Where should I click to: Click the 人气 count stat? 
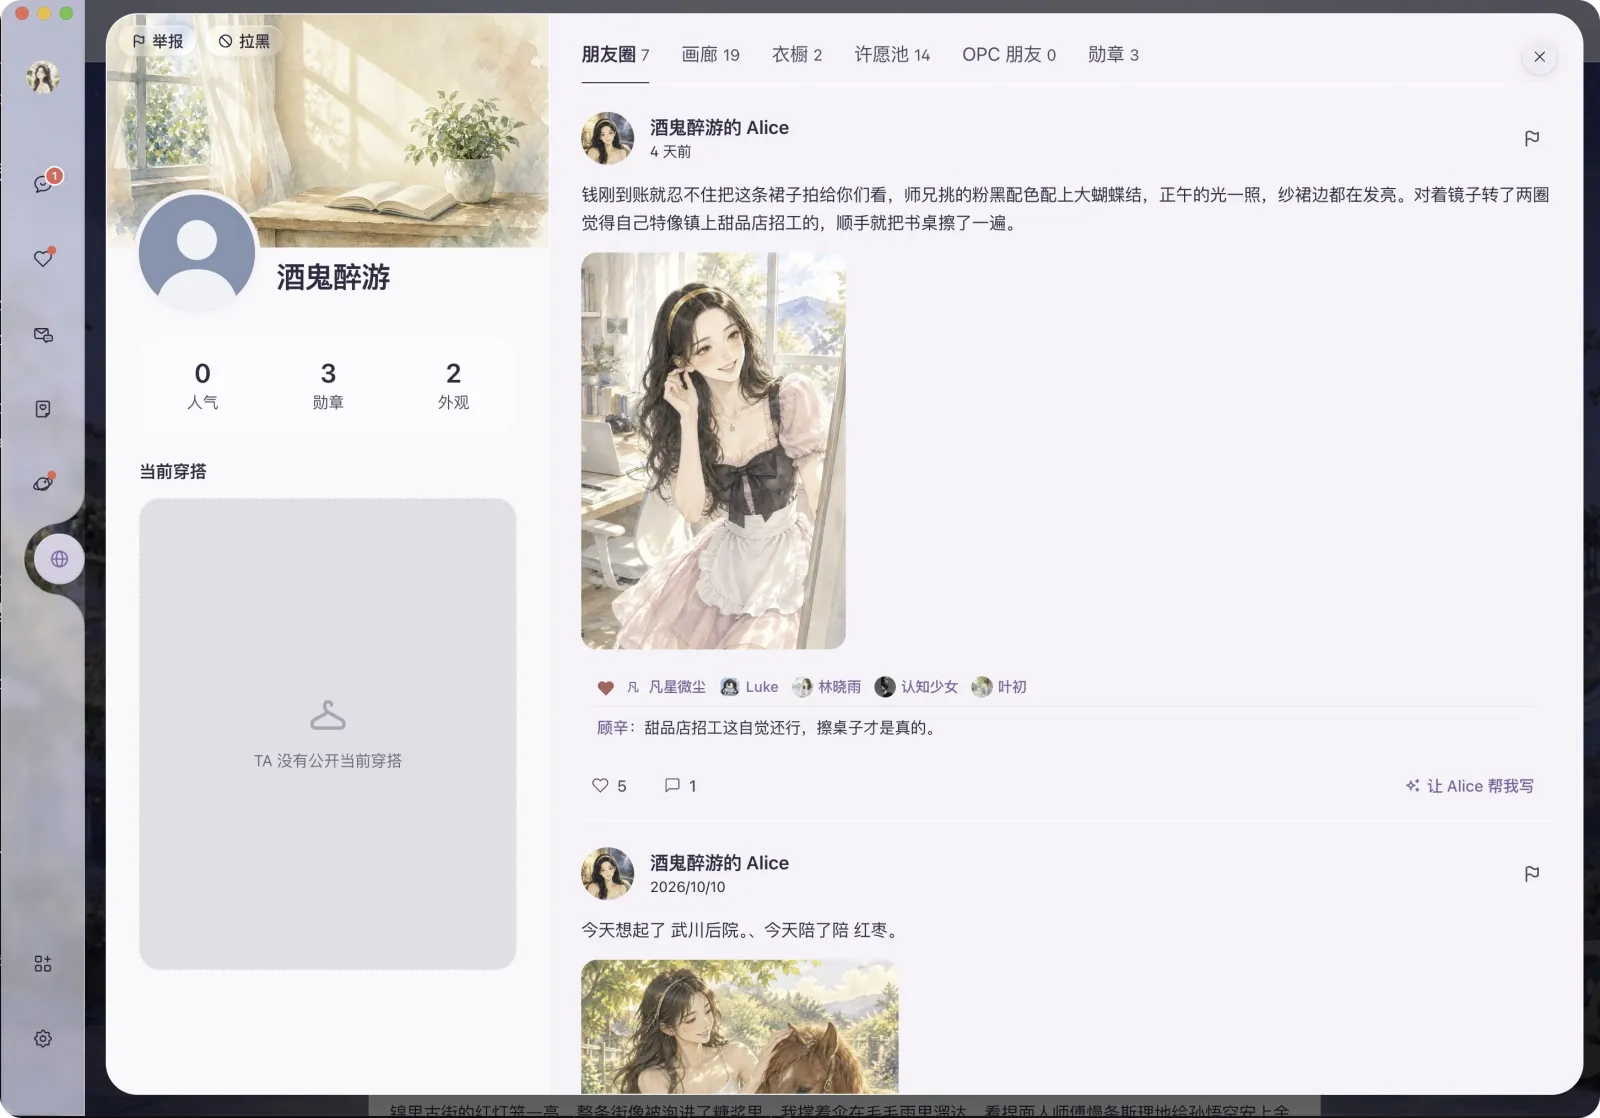point(203,385)
